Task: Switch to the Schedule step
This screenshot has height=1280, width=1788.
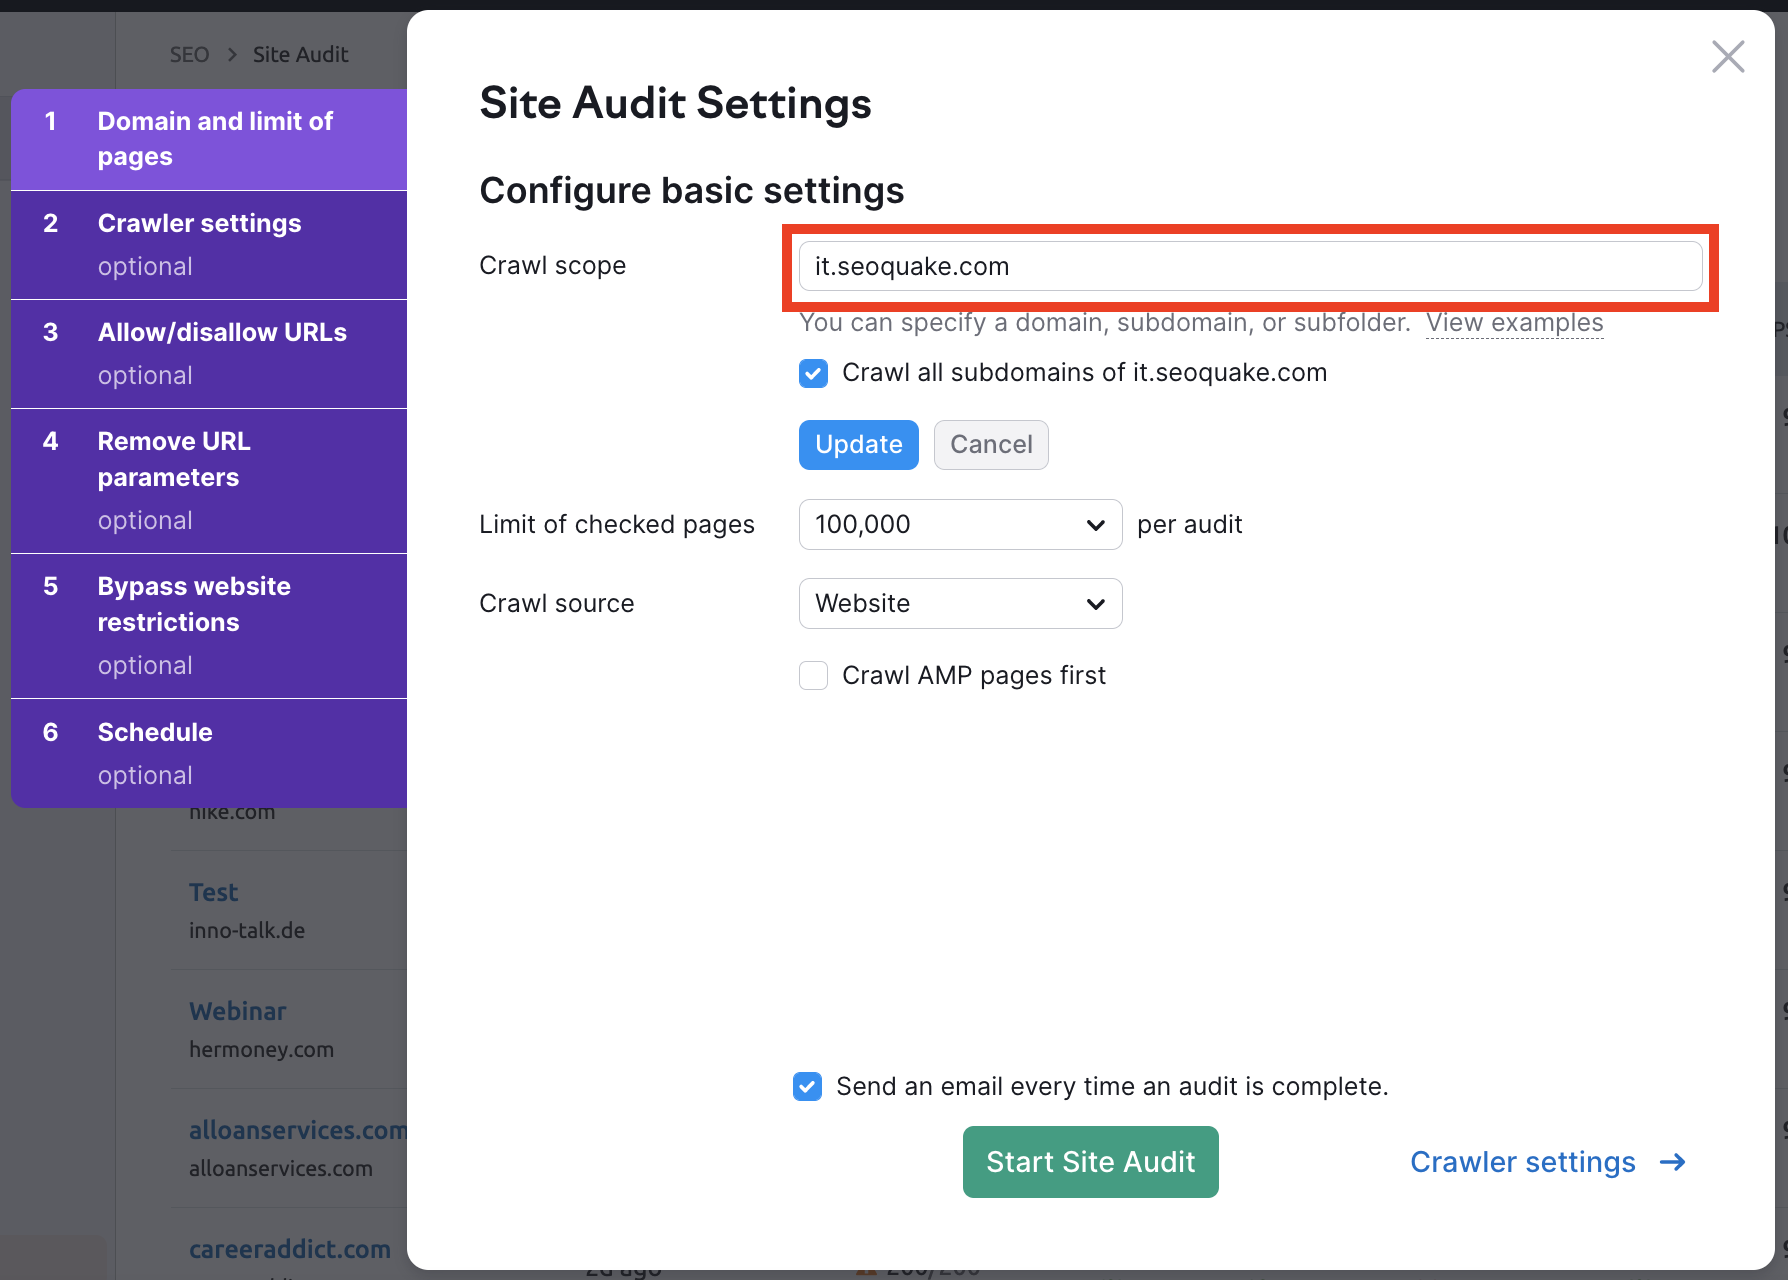Action: click(x=209, y=753)
